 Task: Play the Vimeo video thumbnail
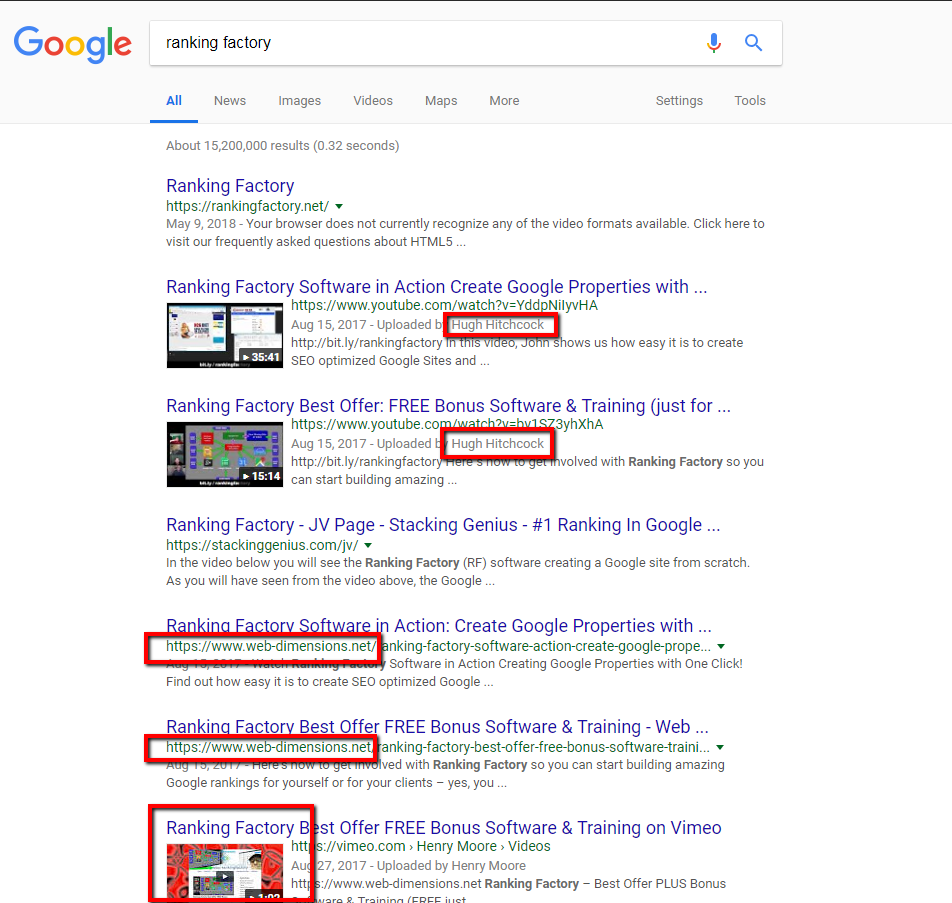(225, 871)
